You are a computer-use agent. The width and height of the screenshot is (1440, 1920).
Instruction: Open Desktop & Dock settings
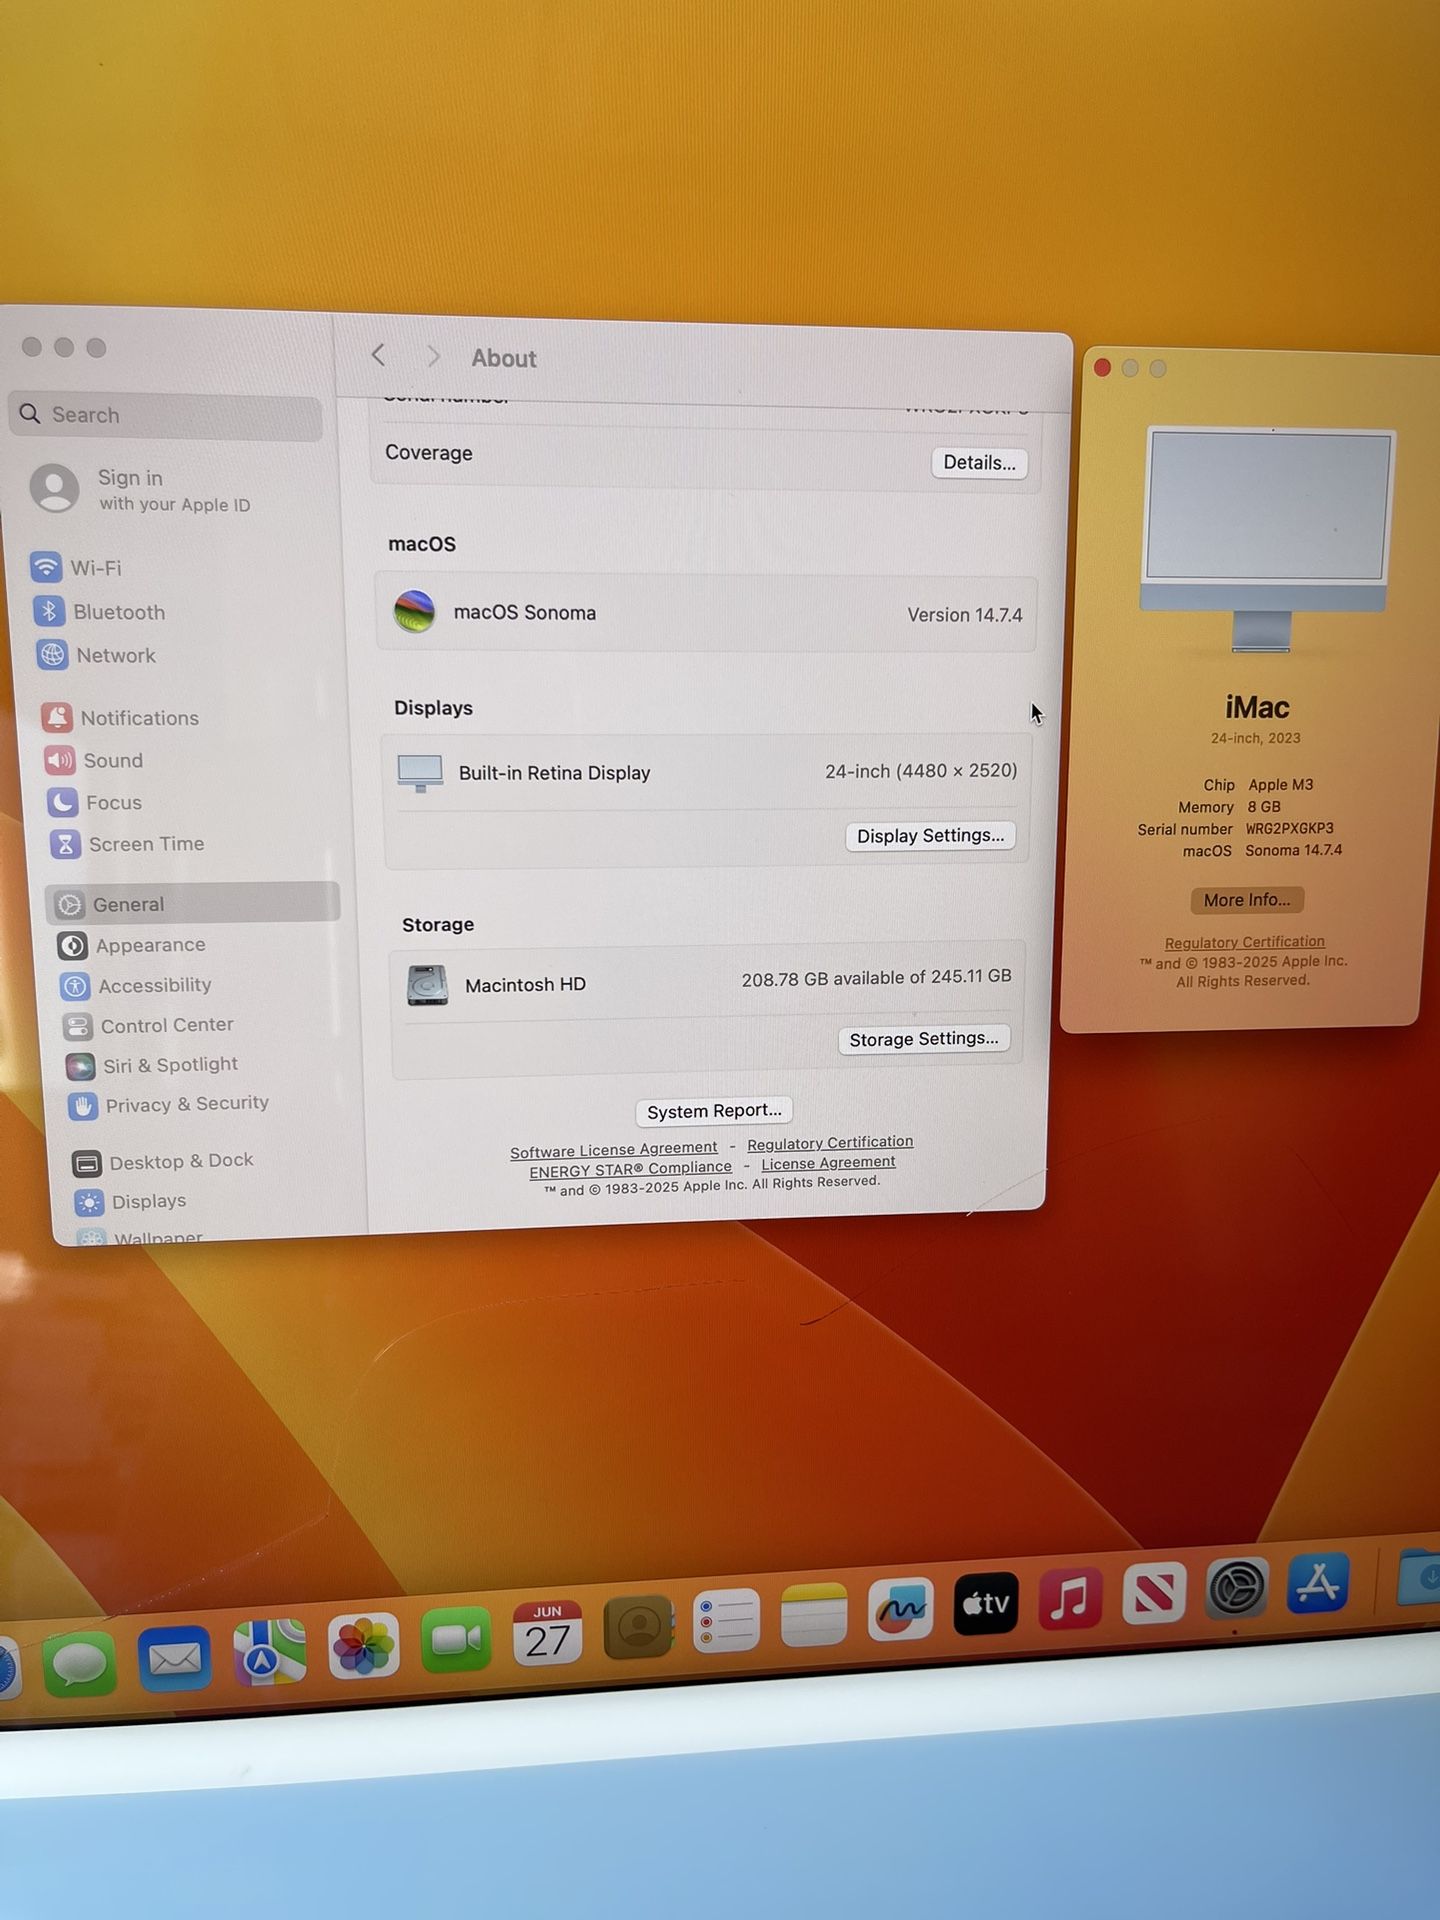[163, 1162]
